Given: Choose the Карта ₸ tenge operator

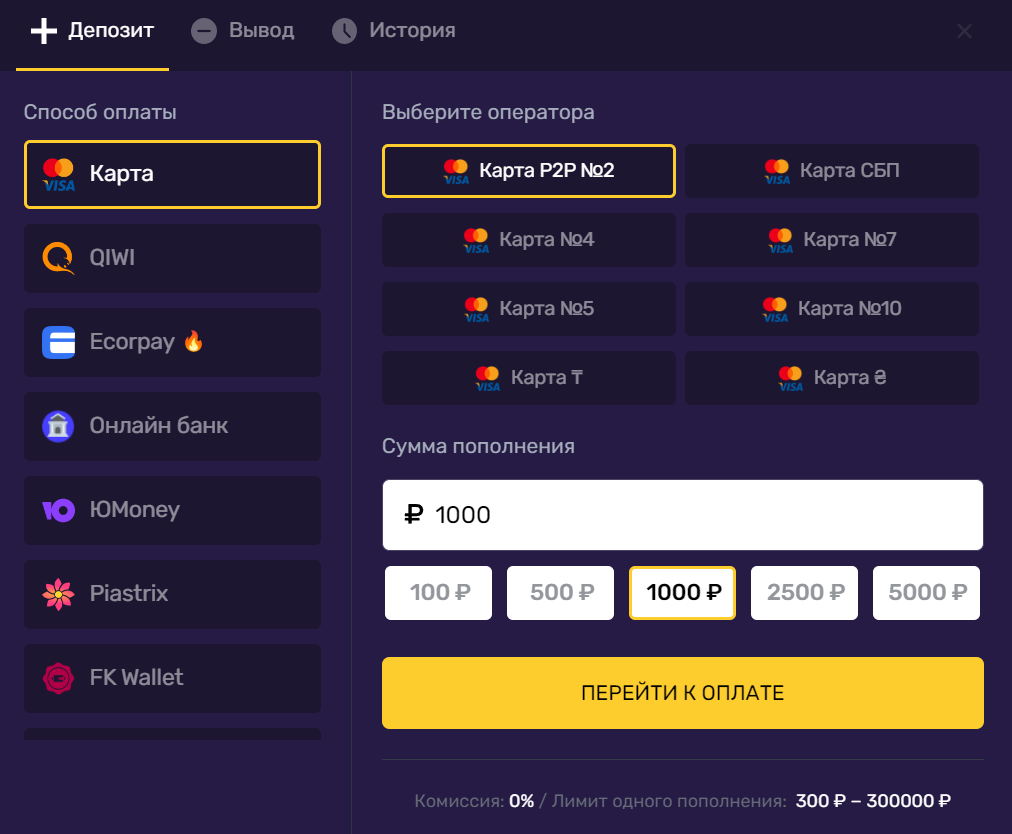Looking at the screenshot, I should [529, 378].
